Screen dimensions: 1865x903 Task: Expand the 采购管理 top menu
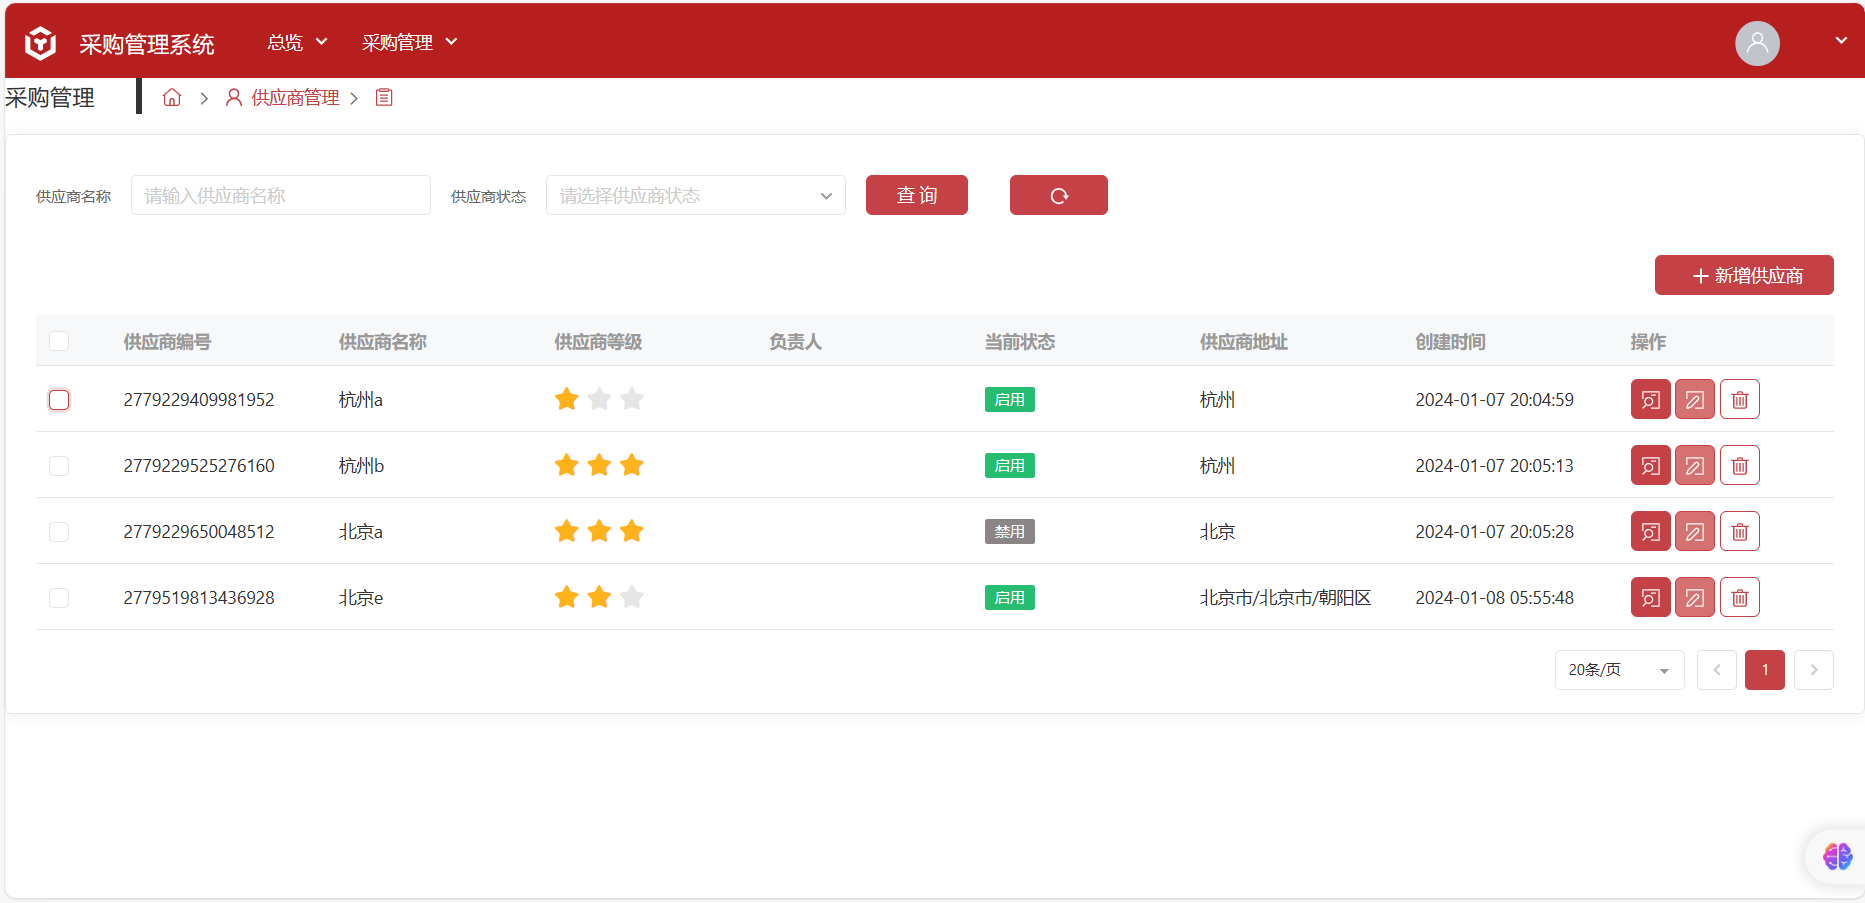410,42
